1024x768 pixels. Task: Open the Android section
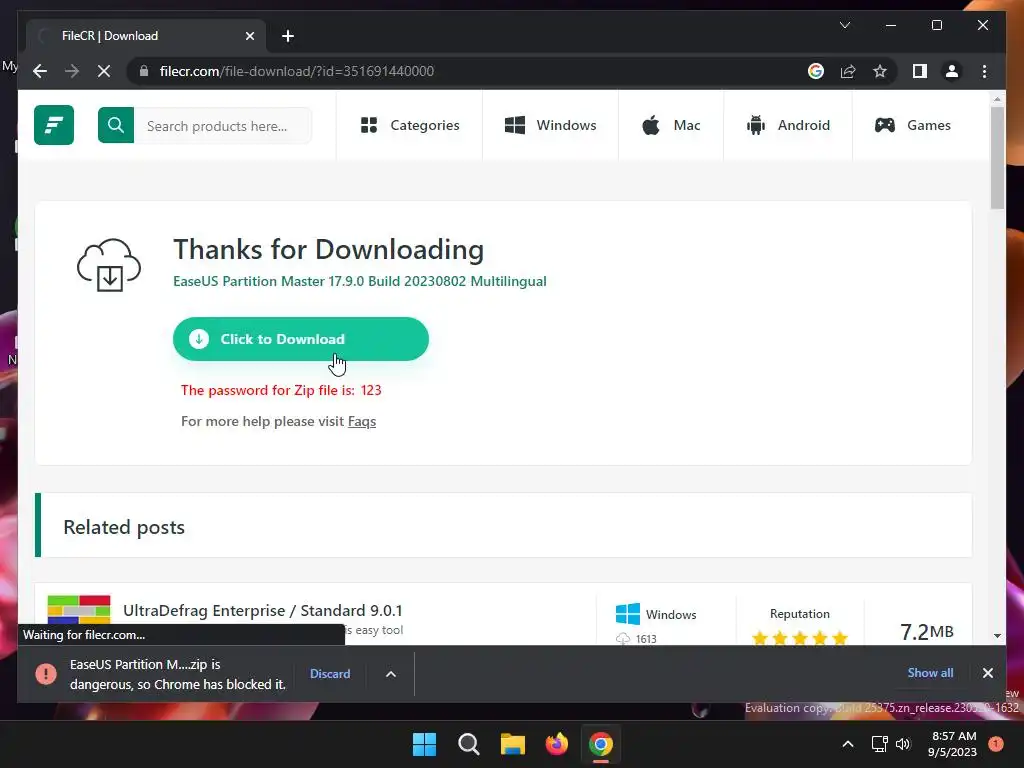(x=788, y=125)
